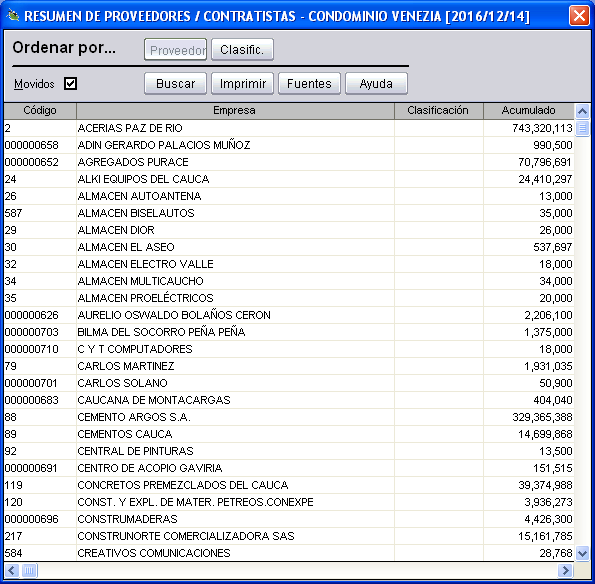595x584 pixels.
Task: Select the AGREGADOS PURACE row
Action: (x=289, y=162)
